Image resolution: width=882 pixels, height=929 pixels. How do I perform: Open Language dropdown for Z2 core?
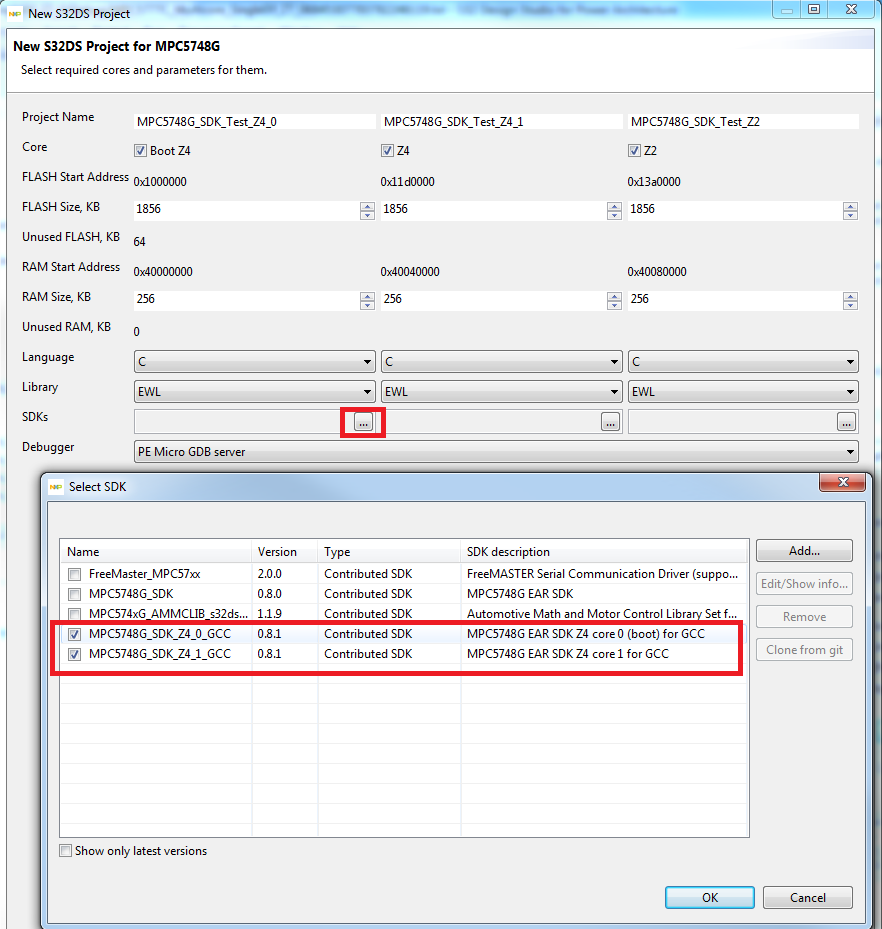[743, 361]
